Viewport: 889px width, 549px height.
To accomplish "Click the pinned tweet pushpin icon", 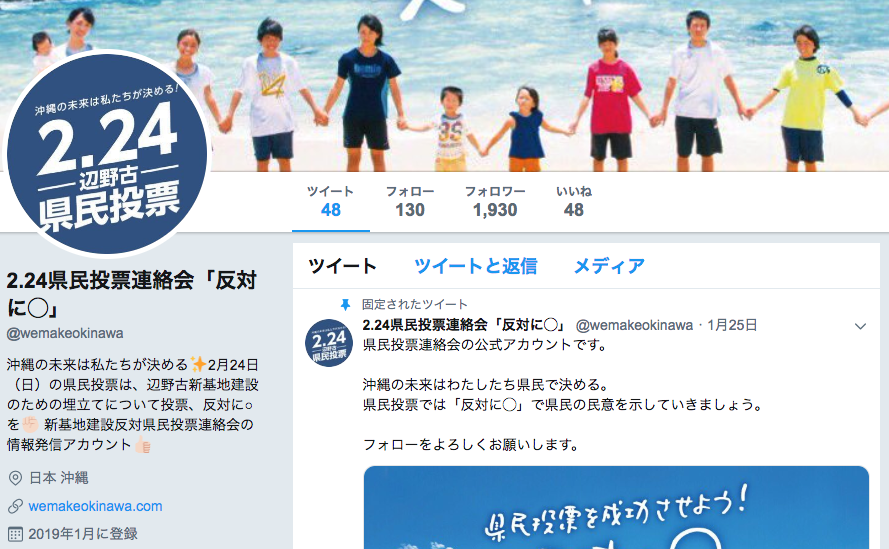I will click(345, 305).
